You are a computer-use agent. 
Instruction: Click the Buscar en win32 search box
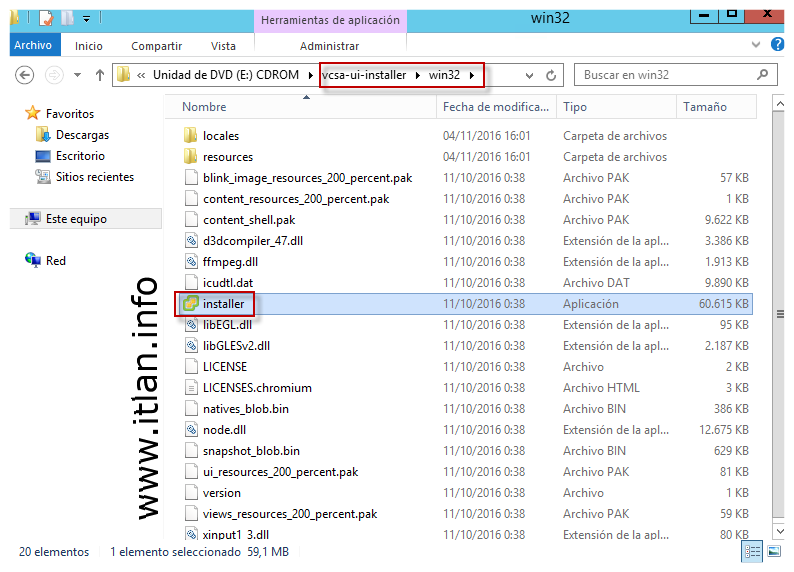pos(665,75)
